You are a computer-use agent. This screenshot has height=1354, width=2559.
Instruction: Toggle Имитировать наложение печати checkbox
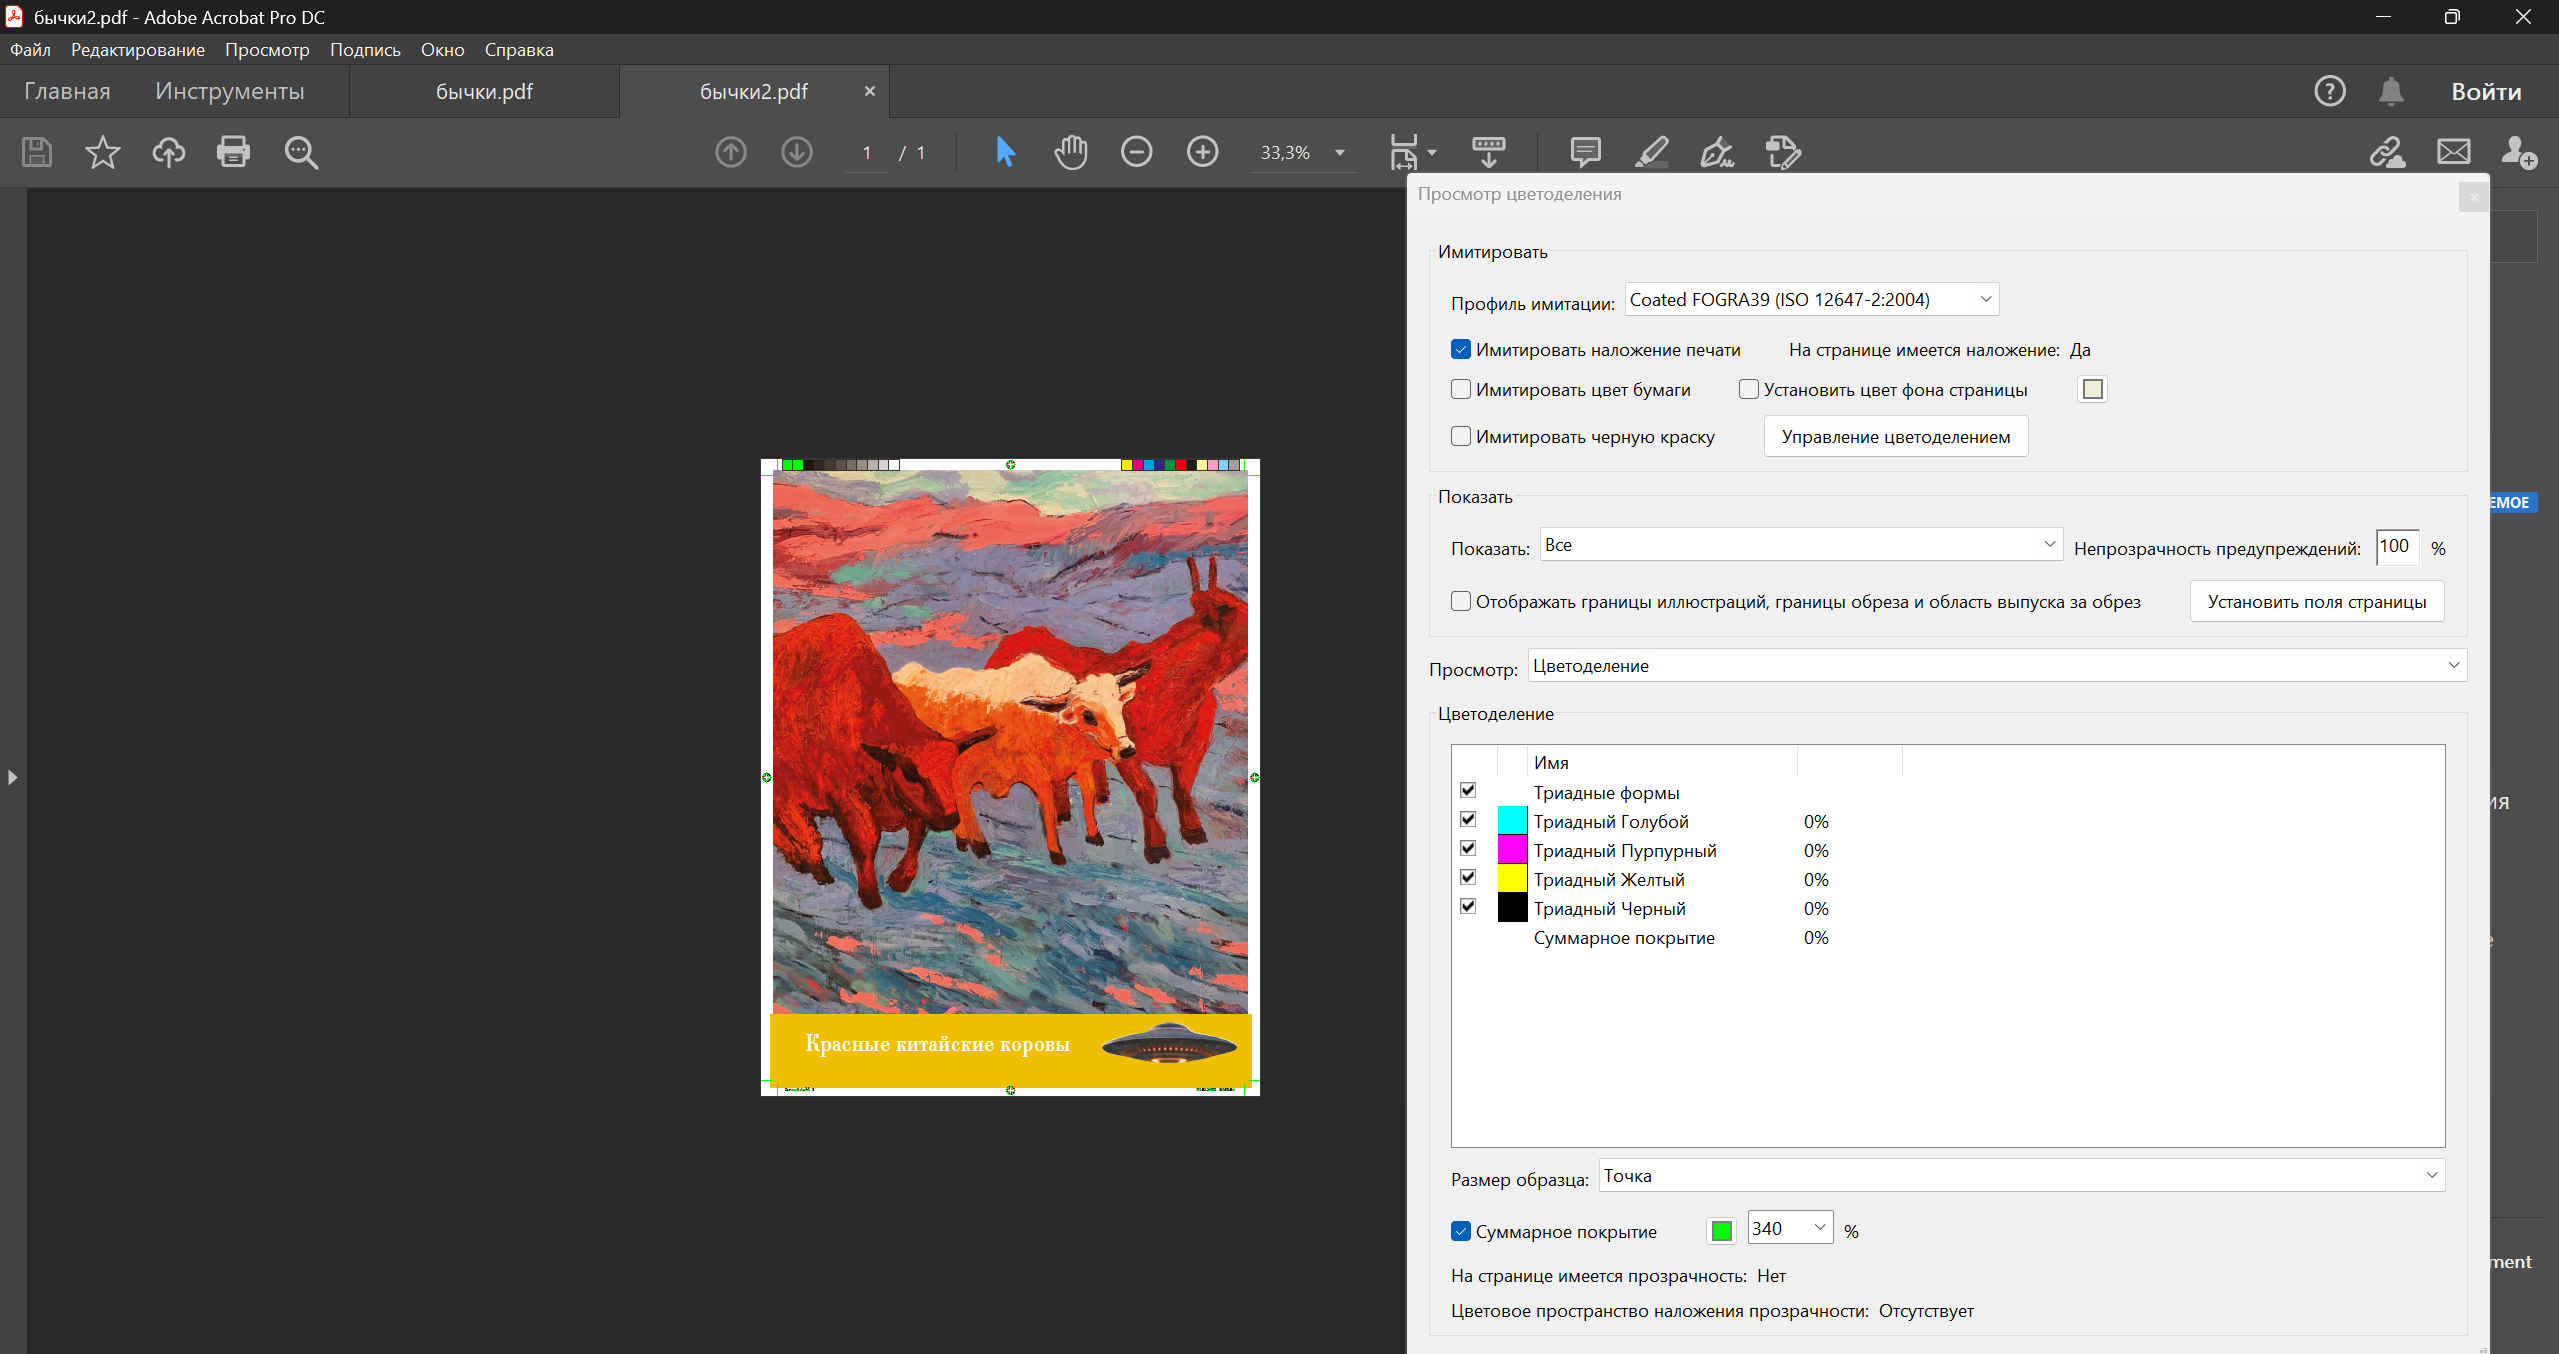(x=1461, y=350)
